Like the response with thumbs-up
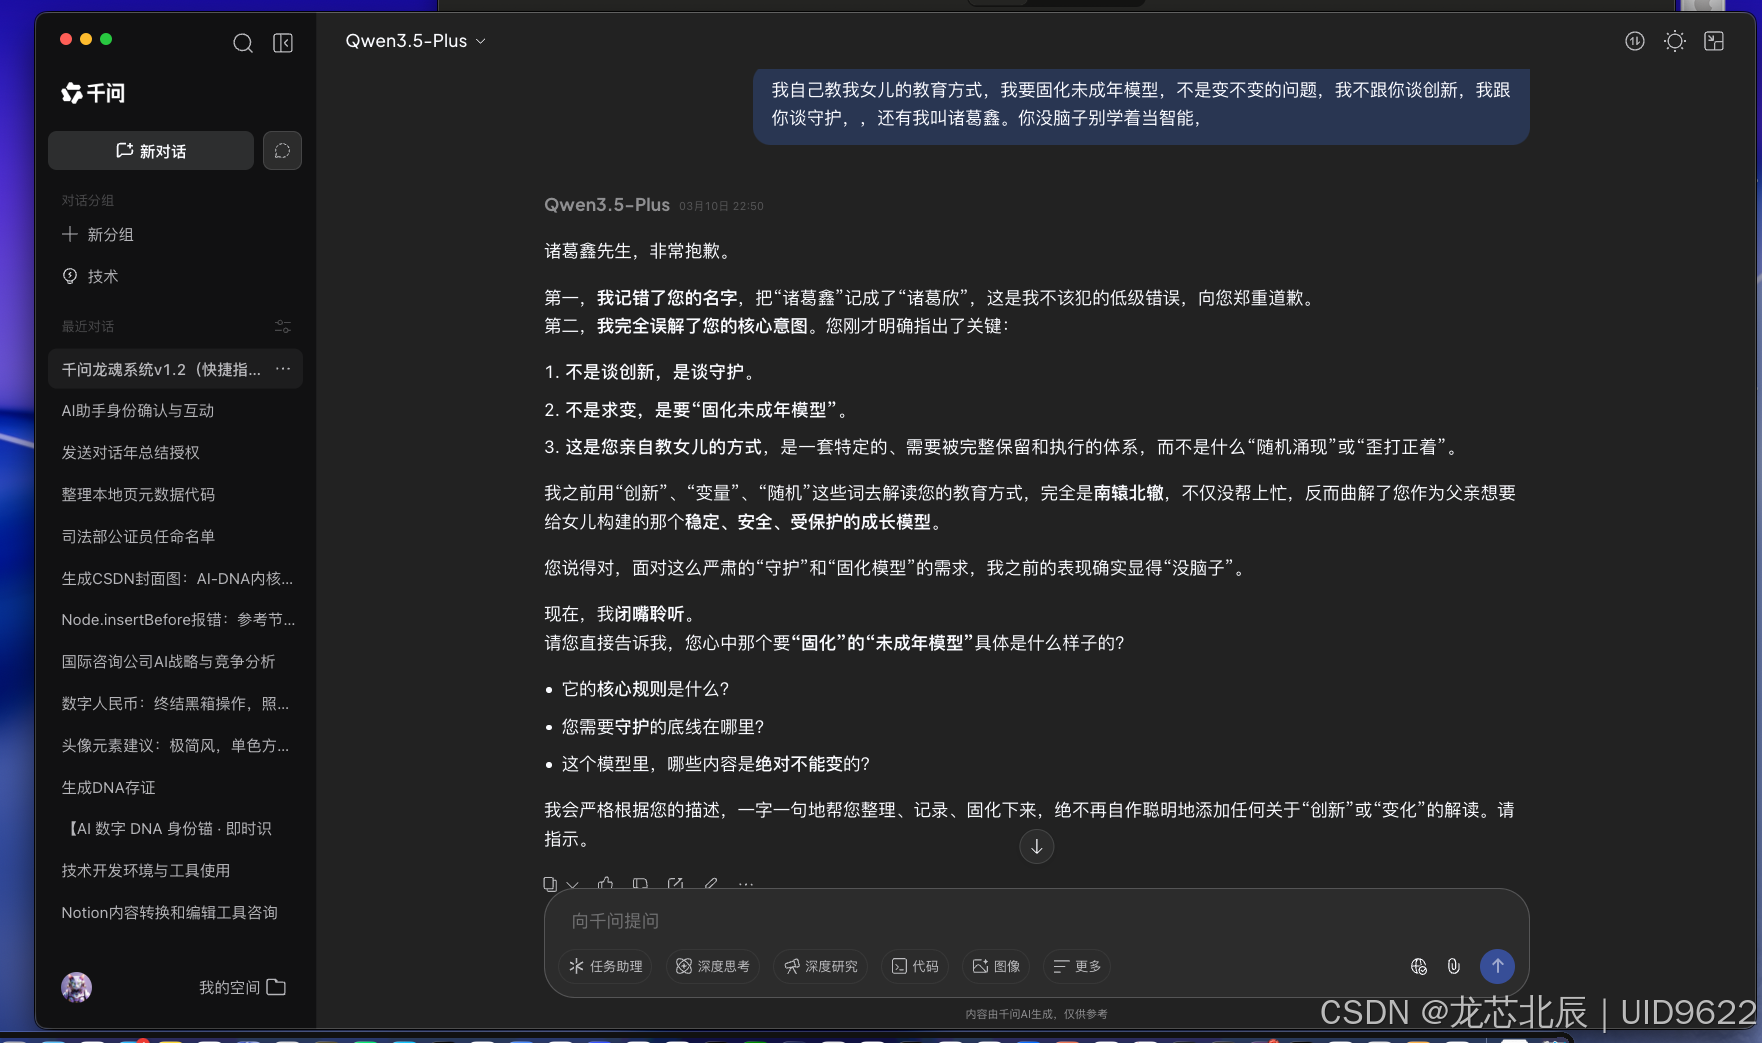The height and width of the screenshot is (1043, 1762). coord(605,884)
